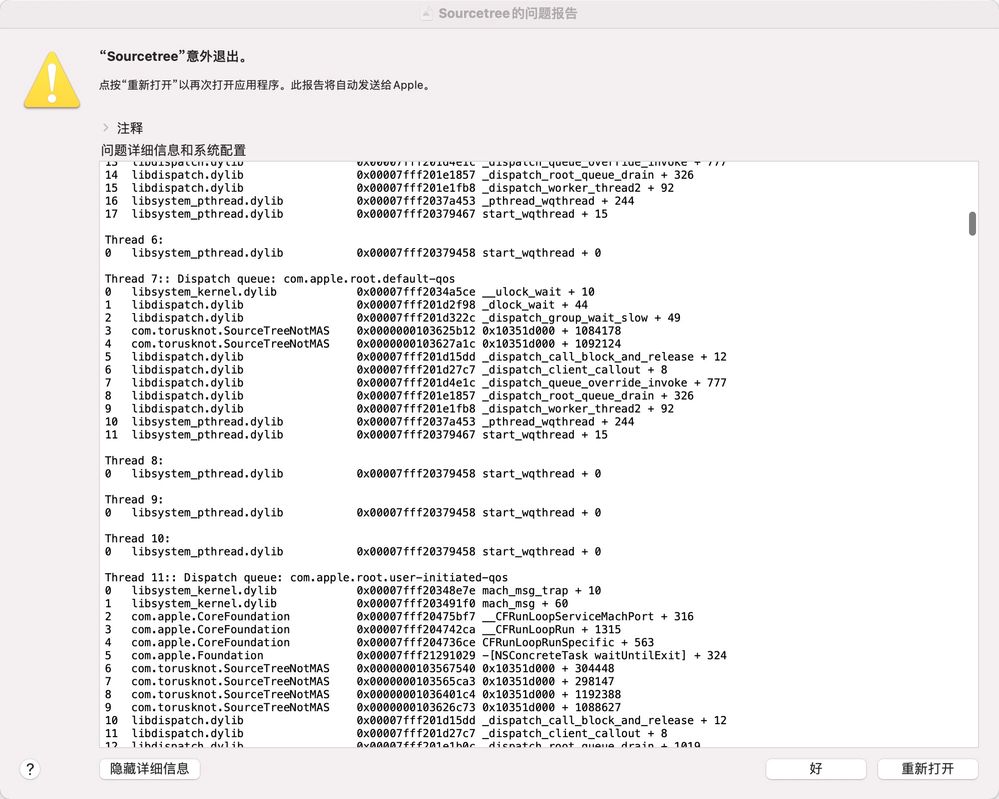Click the Thread 7 Dispatch queue header line
999x799 pixels.
click(x=280, y=278)
